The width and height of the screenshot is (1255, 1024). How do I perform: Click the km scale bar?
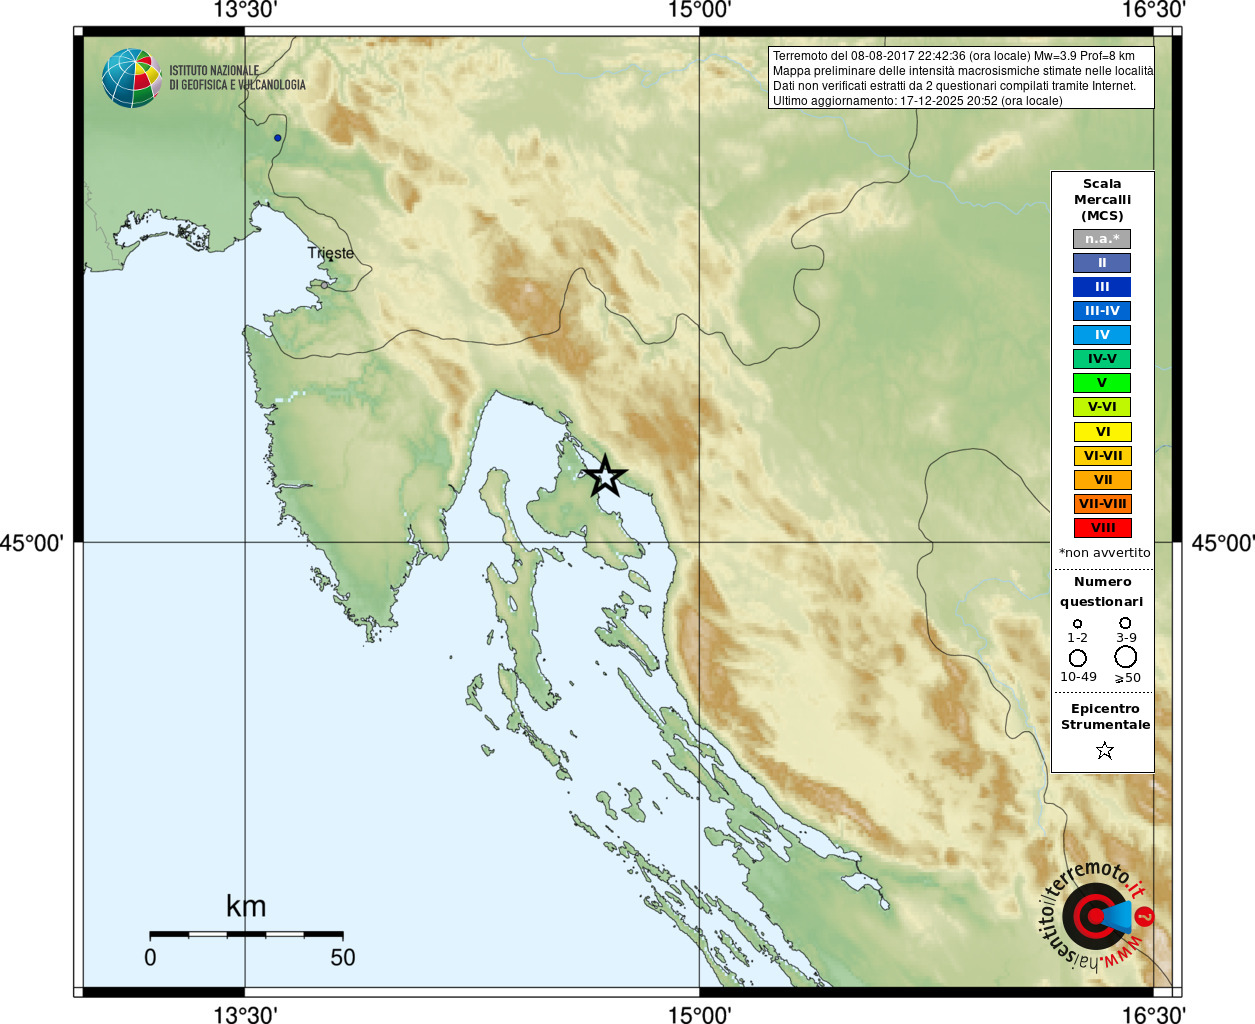point(246,934)
